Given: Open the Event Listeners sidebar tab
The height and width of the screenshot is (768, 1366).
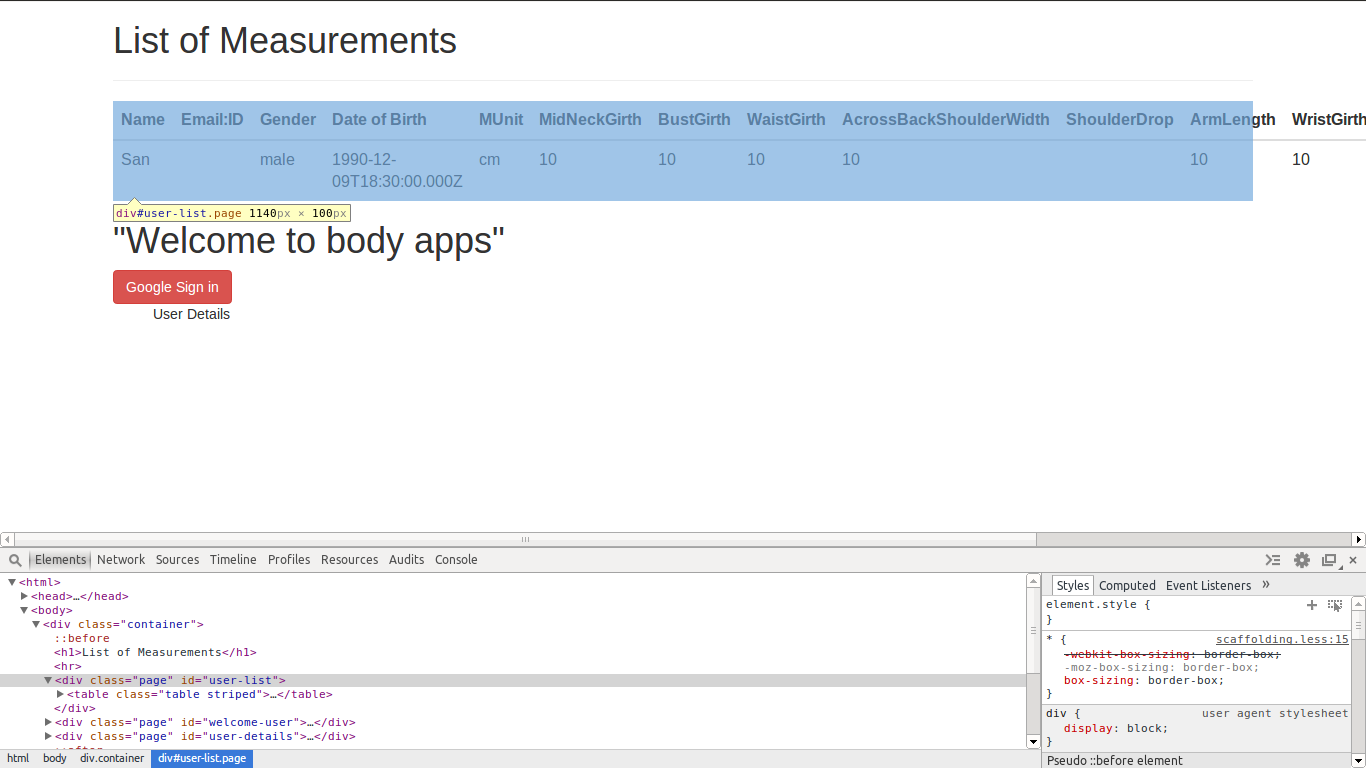Looking at the screenshot, I should [1208, 586].
